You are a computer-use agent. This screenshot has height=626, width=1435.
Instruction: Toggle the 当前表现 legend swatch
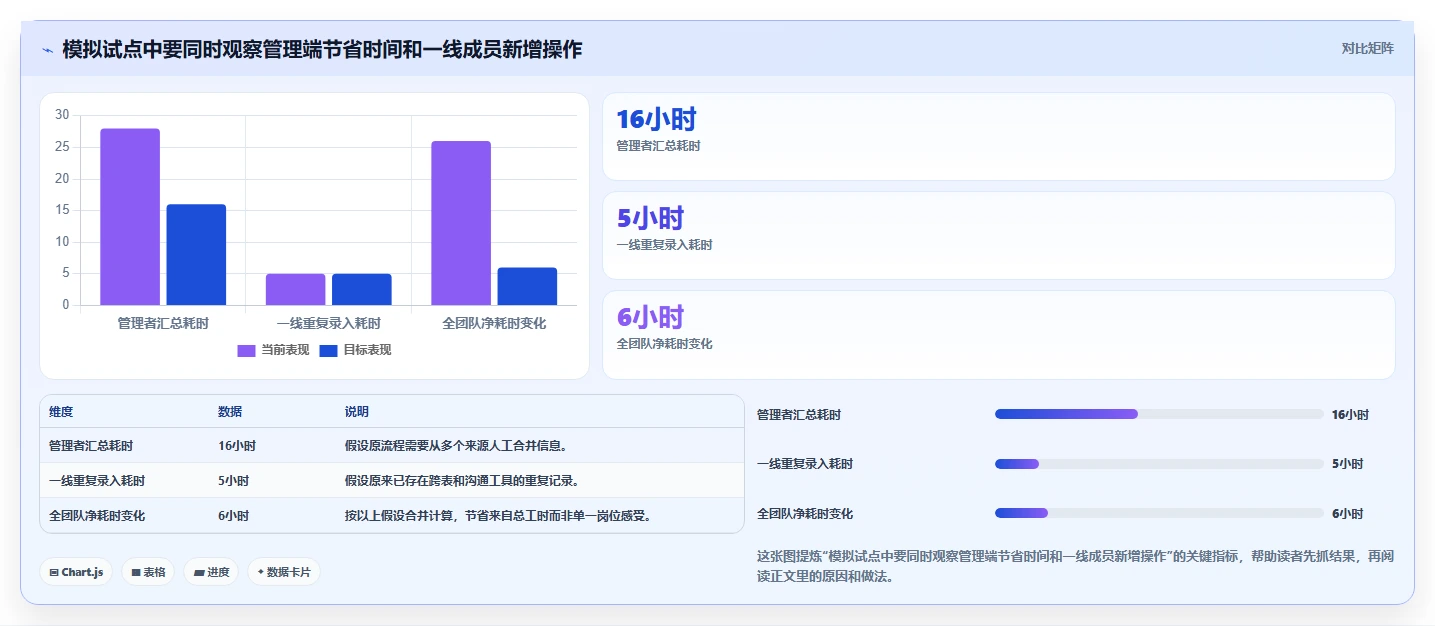pos(246,350)
